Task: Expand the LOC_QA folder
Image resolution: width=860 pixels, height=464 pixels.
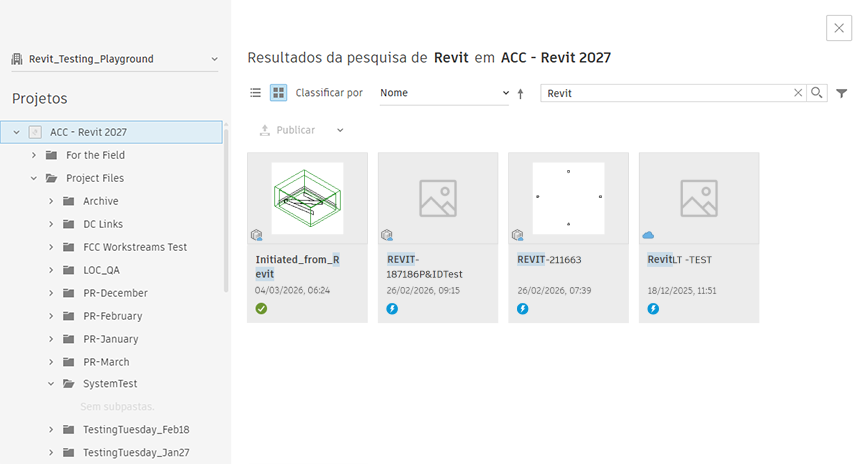Action: pos(51,270)
